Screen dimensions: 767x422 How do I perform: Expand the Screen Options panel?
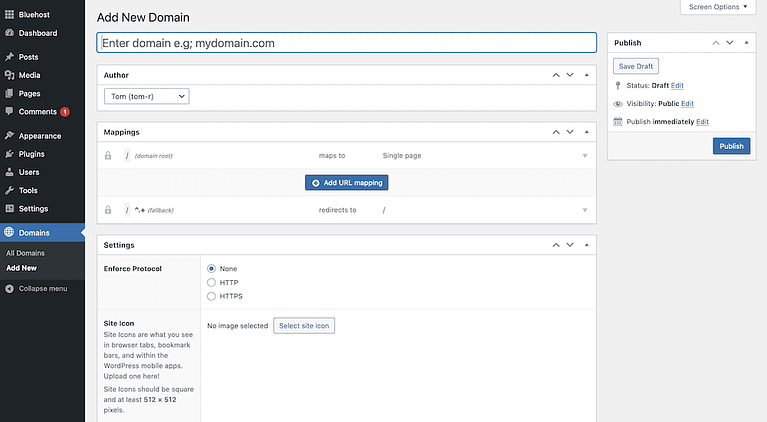(x=718, y=7)
